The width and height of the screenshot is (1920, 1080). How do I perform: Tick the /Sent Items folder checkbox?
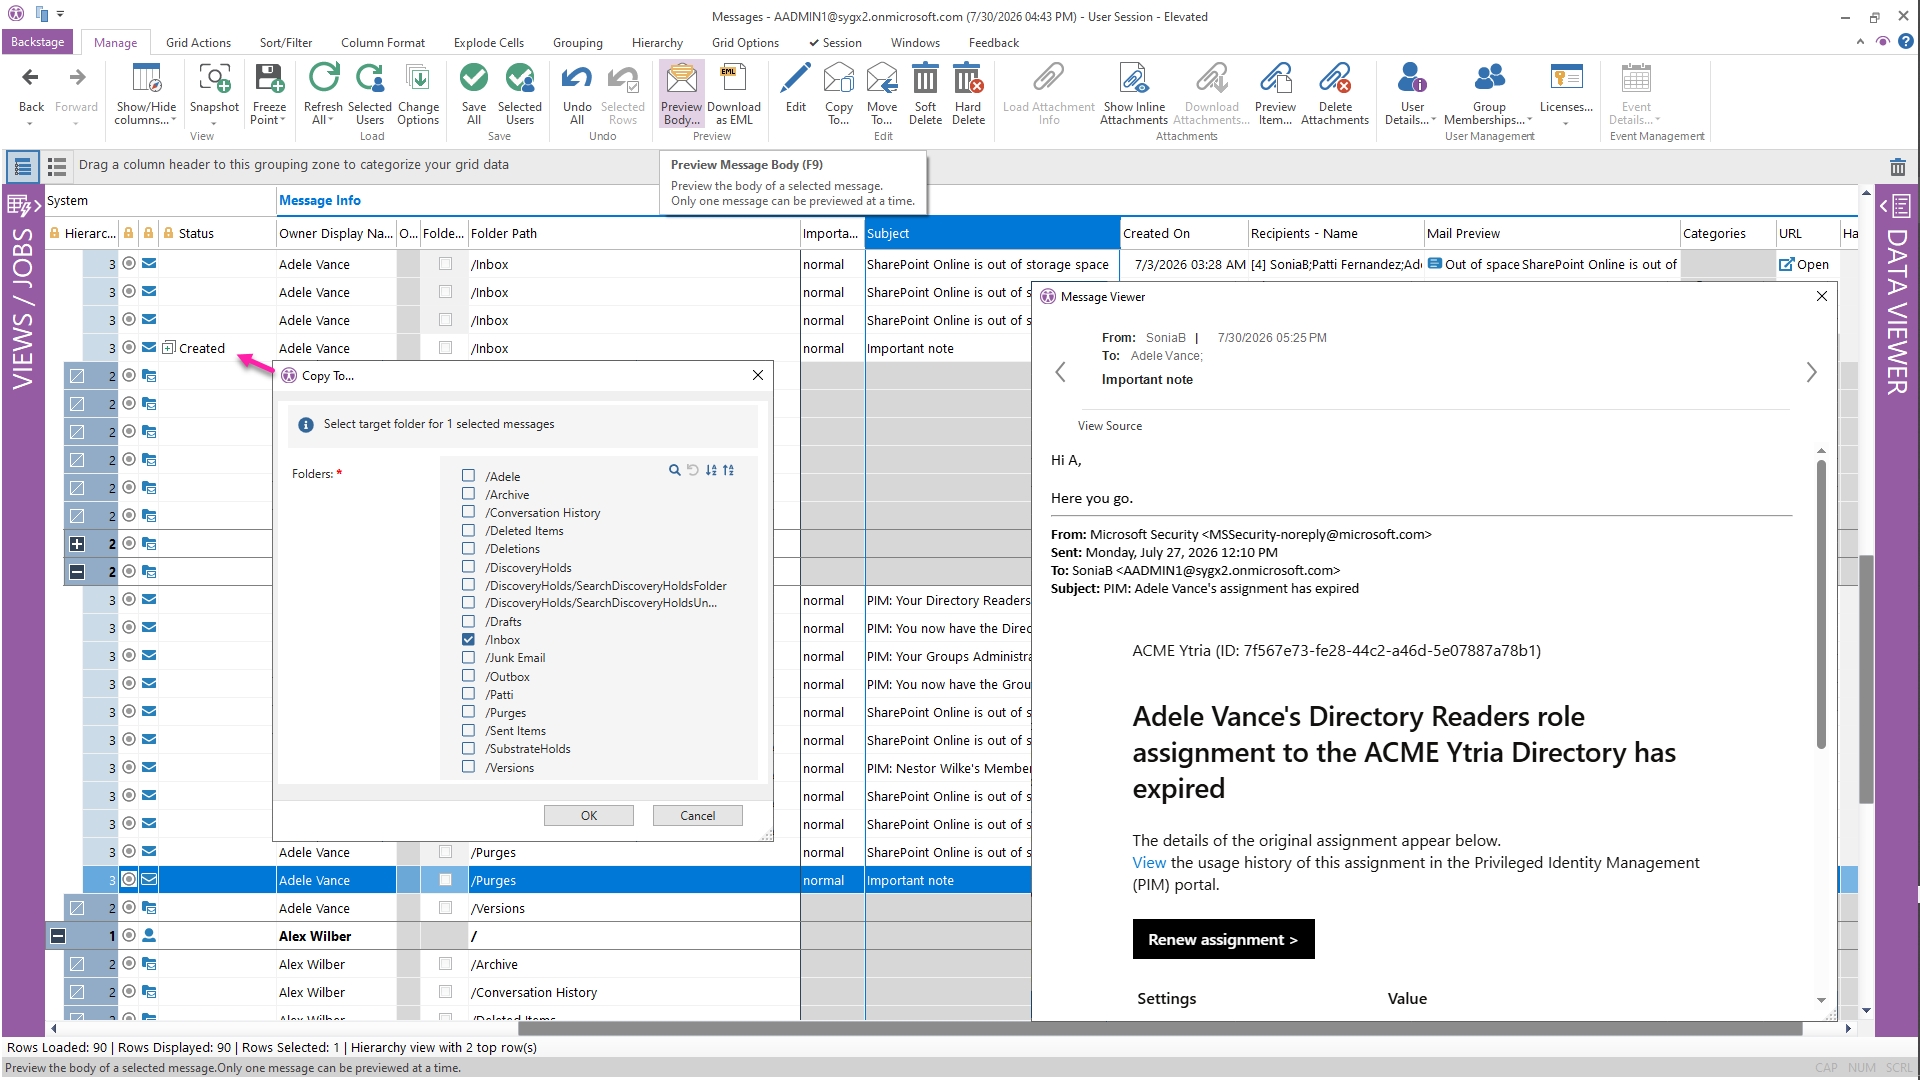[468, 730]
